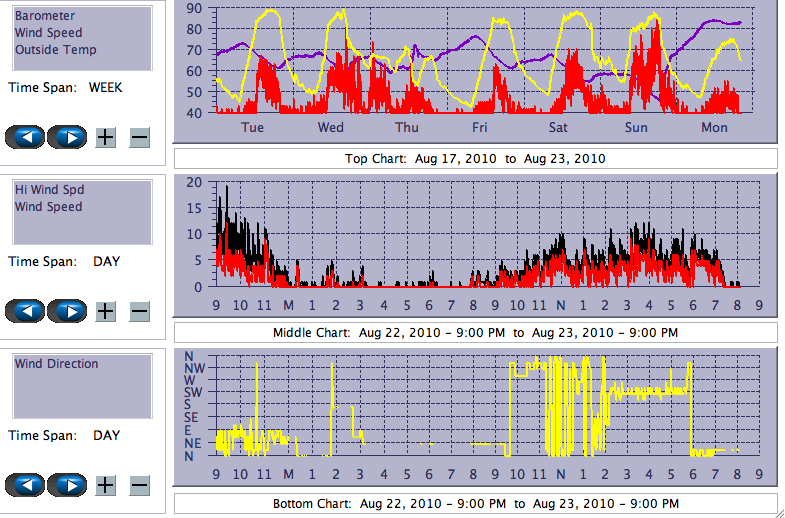The width and height of the screenshot is (785, 518).
Task: Decrease middle chart time span with minus
Action: point(139,311)
